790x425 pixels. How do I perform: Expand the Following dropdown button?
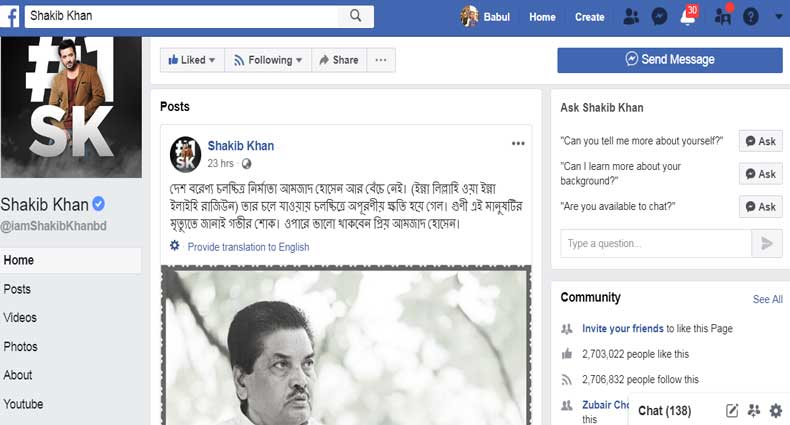tap(268, 60)
